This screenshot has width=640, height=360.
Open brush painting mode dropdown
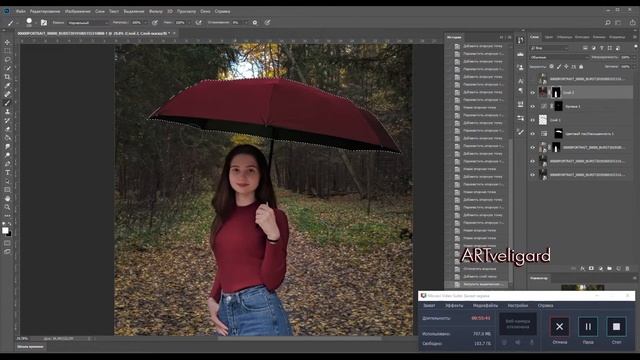[88, 22]
